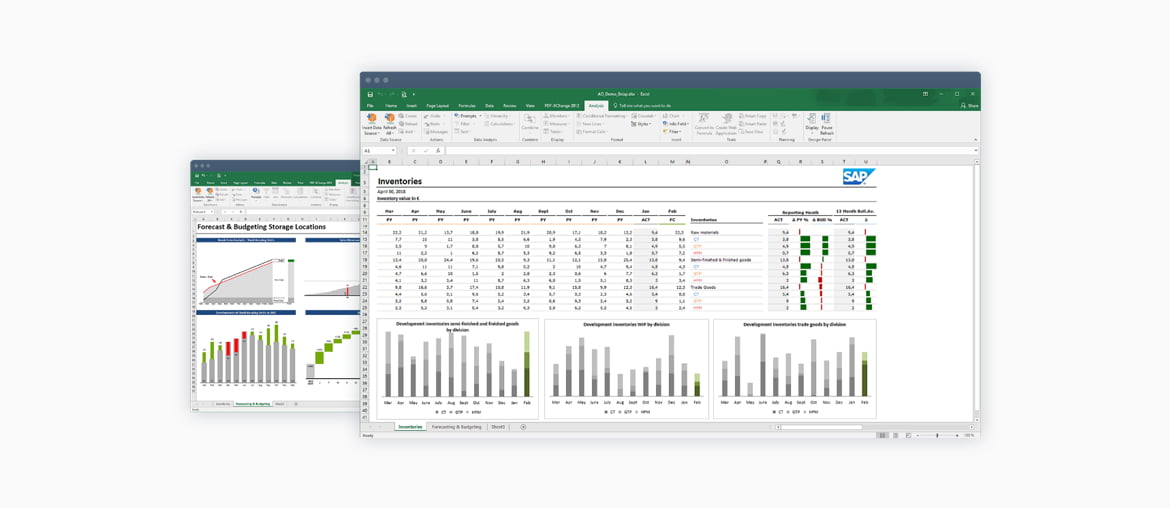Click the Inventories heading on the sheet
The image size is (1170, 508).
click(400, 181)
